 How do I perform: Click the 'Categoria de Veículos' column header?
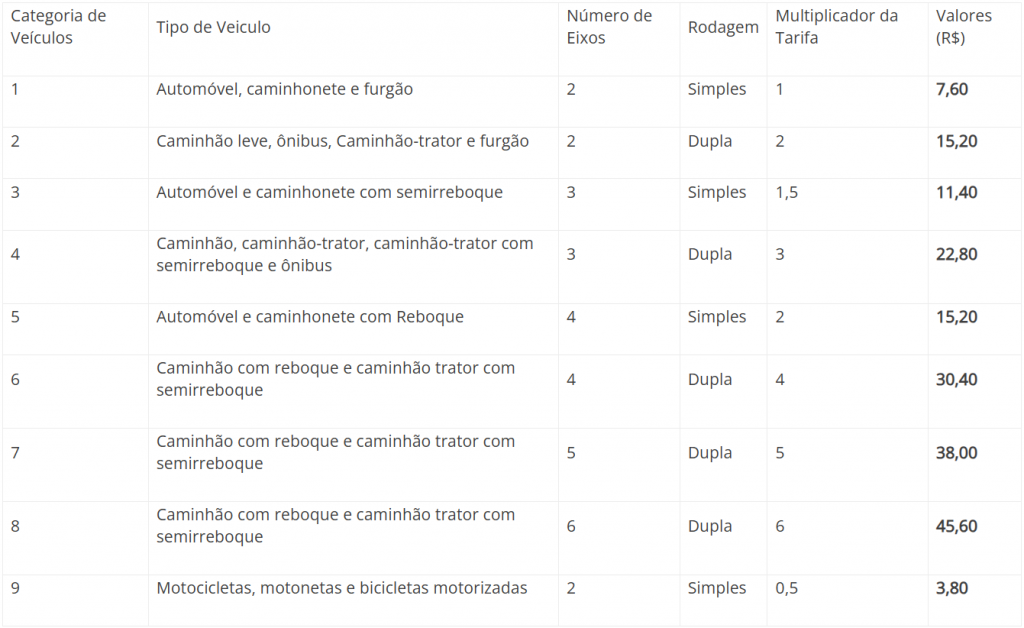pyautogui.click(x=58, y=27)
